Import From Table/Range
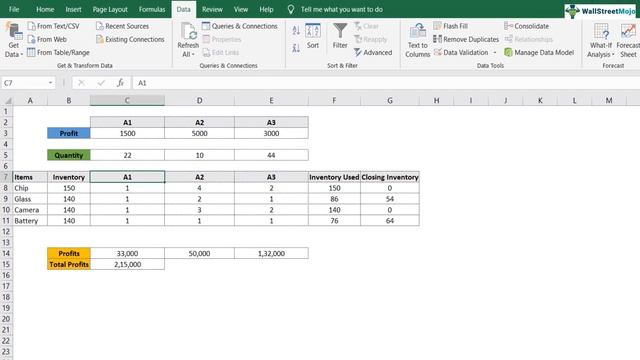Viewport: 640px width, 360px height. point(58,52)
